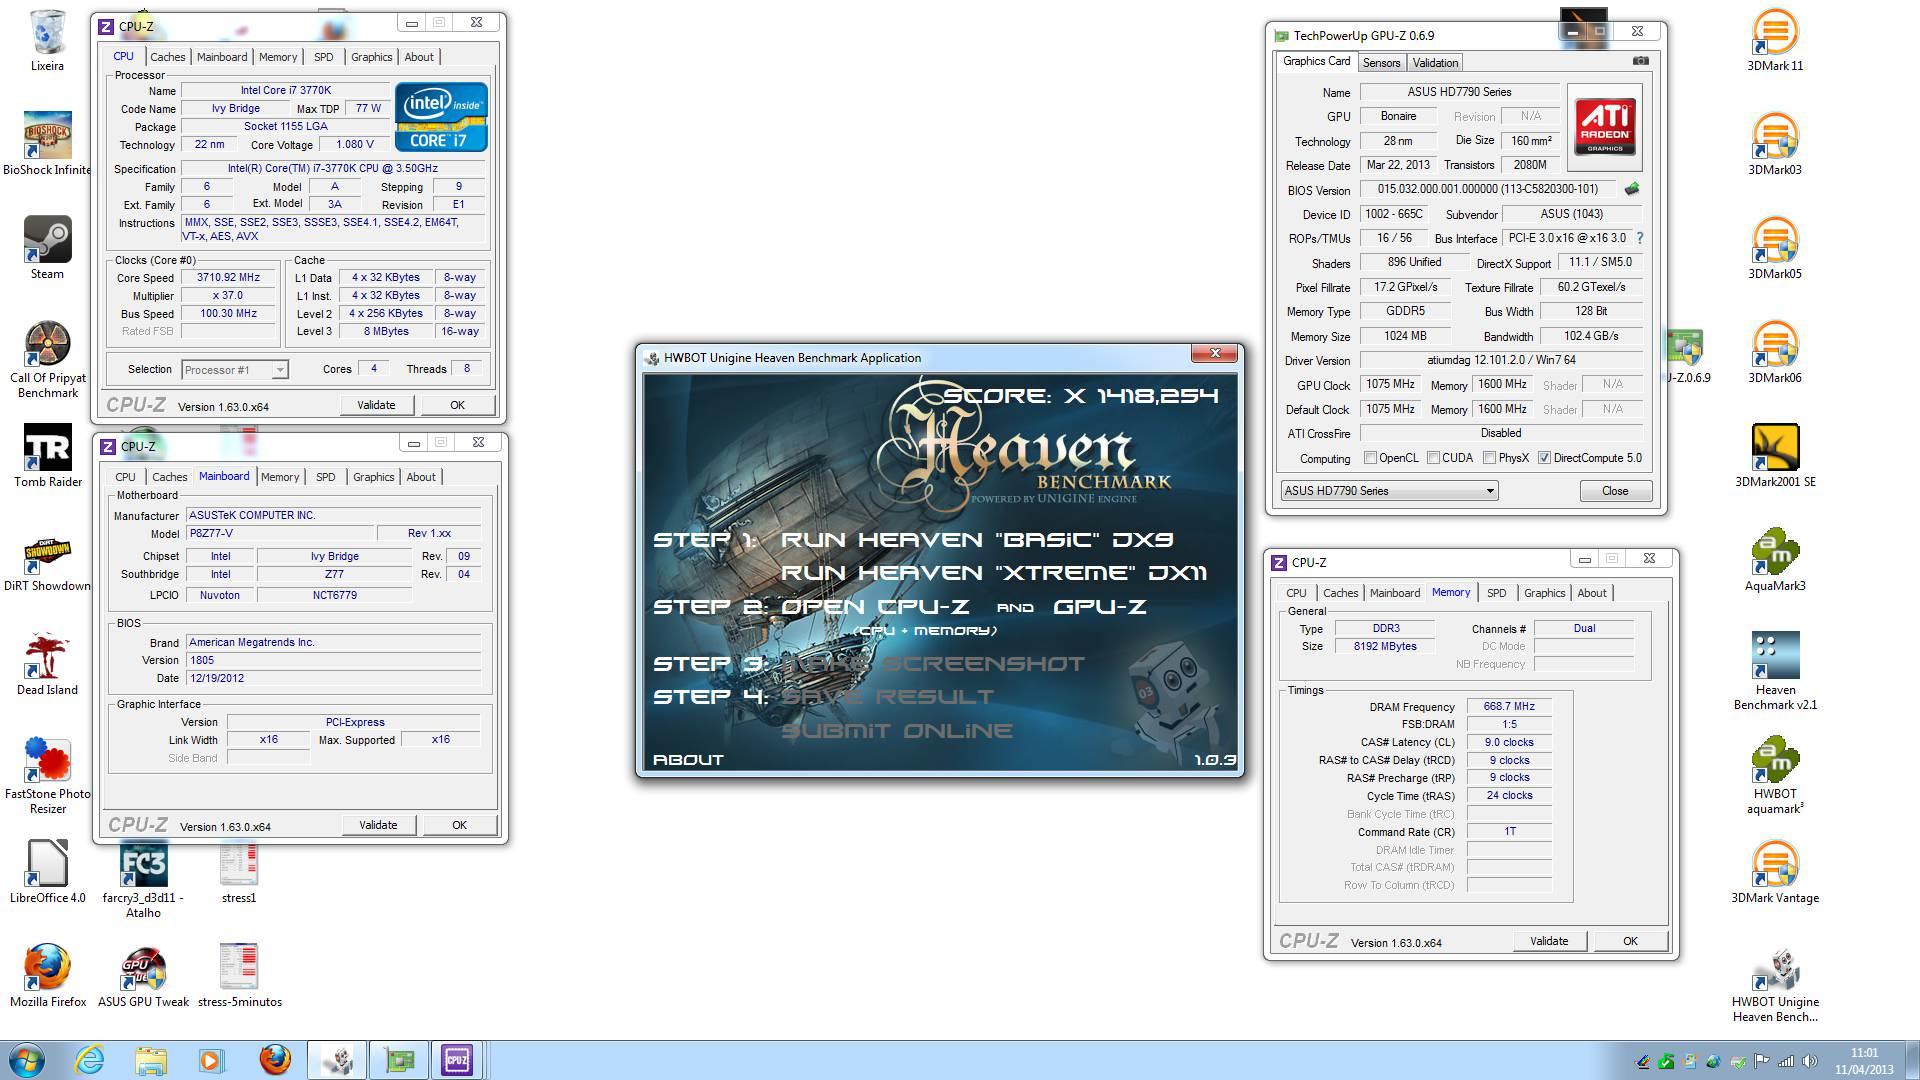The image size is (1920, 1080).
Task: Open BioShock Infinite desktop shortcut
Action: pos(47,144)
